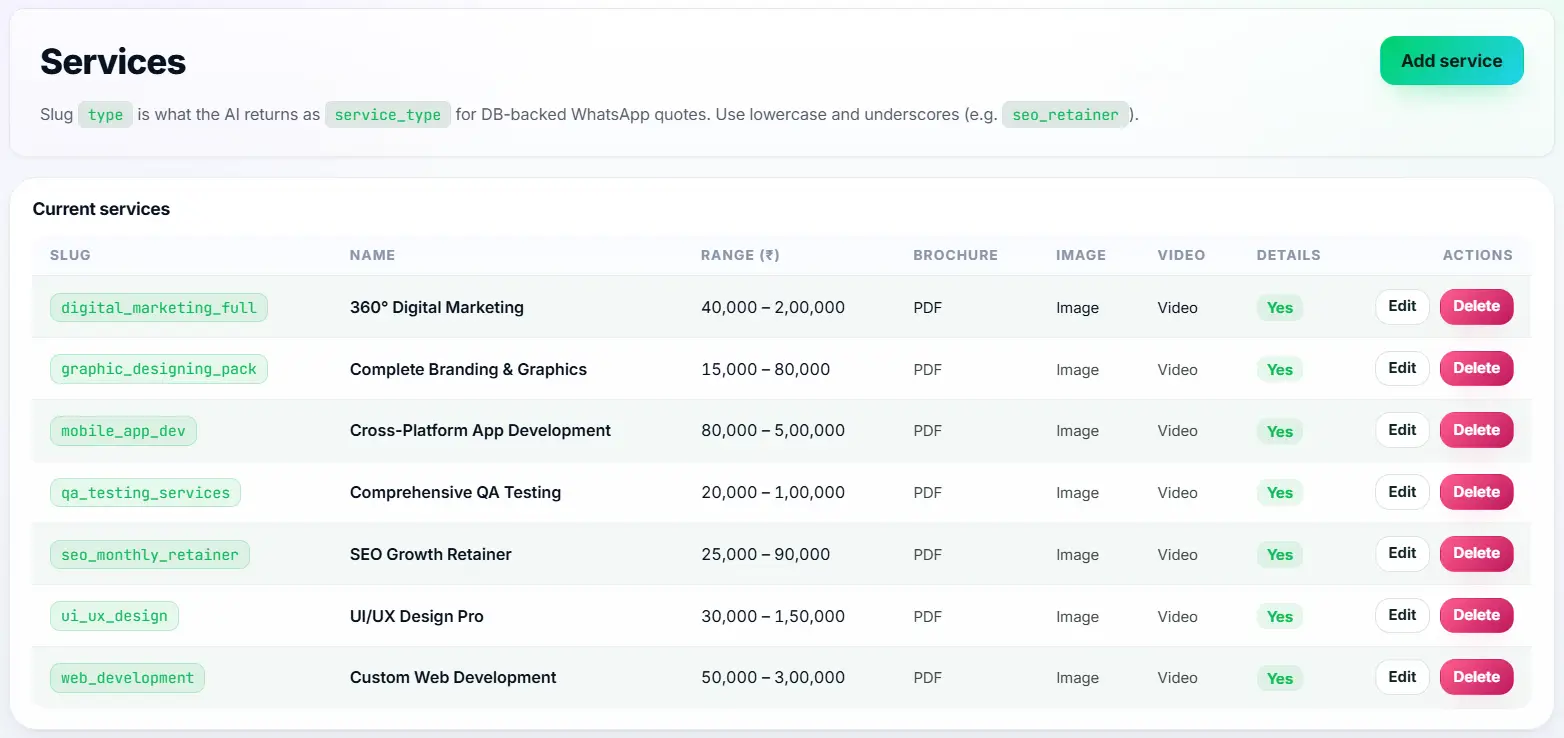Open PDF brochure for UI/UX Design Pro

pyautogui.click(x=927, y=617)
